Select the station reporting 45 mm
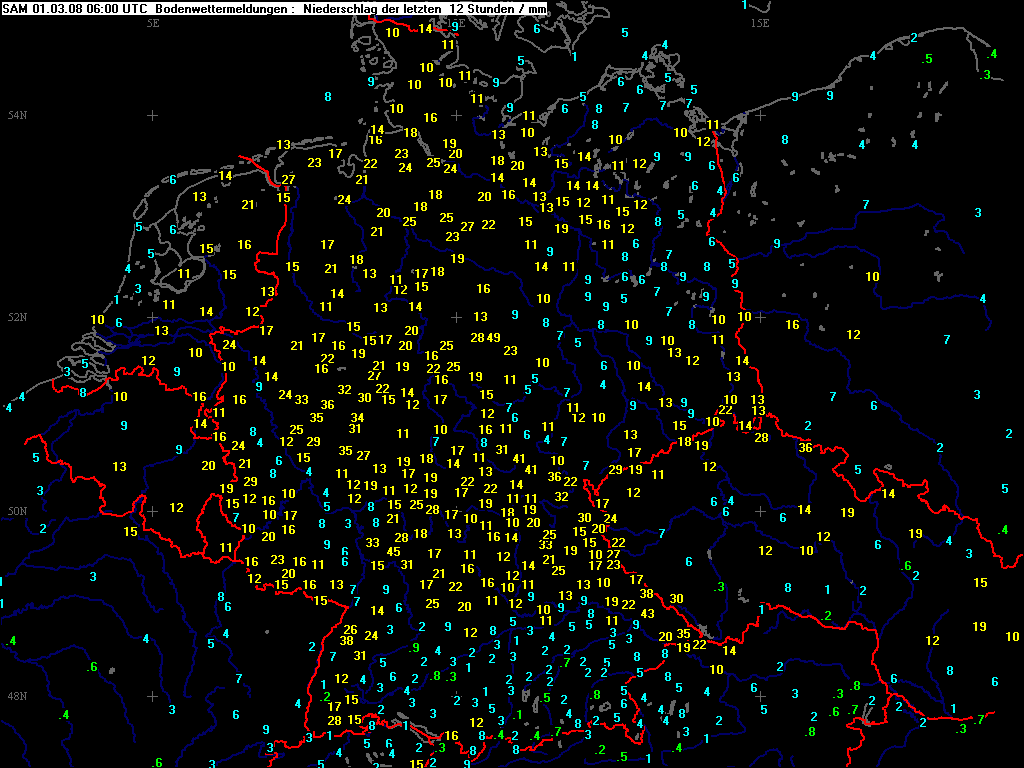This screenshot has height=768, width=1024. (393, 552)
